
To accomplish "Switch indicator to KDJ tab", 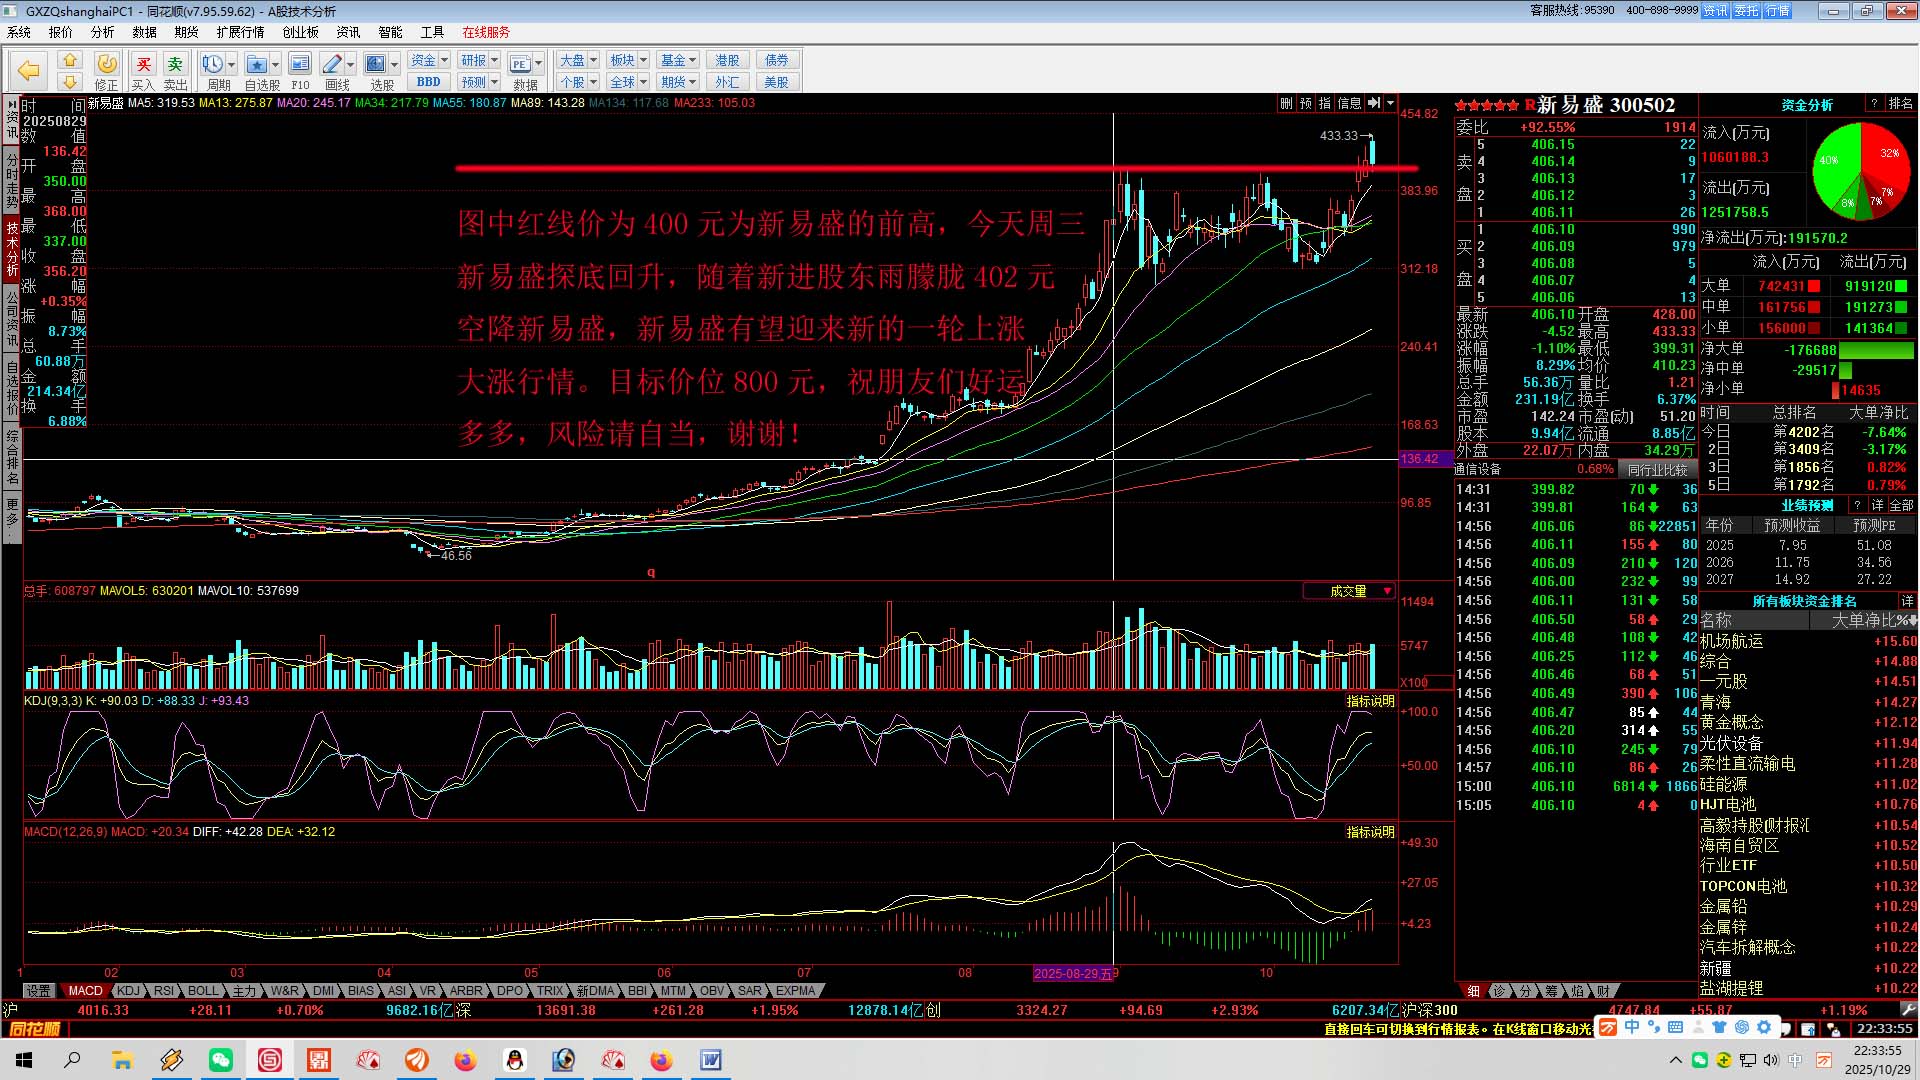I will (128, 991).
